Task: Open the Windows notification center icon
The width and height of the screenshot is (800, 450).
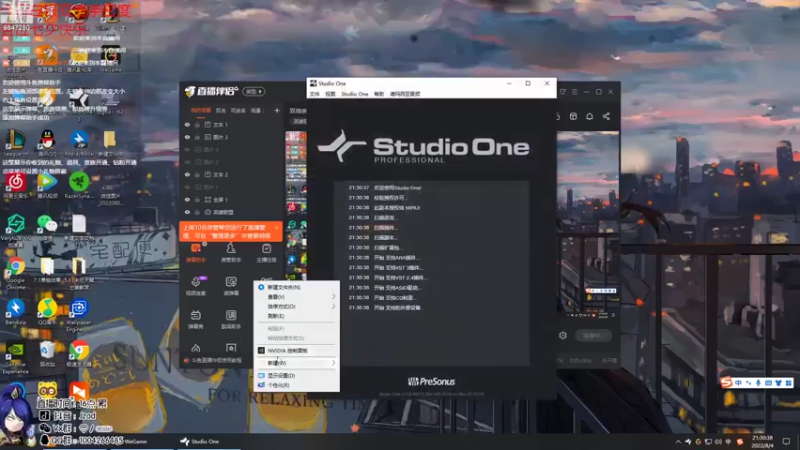Action: (786, 441)
